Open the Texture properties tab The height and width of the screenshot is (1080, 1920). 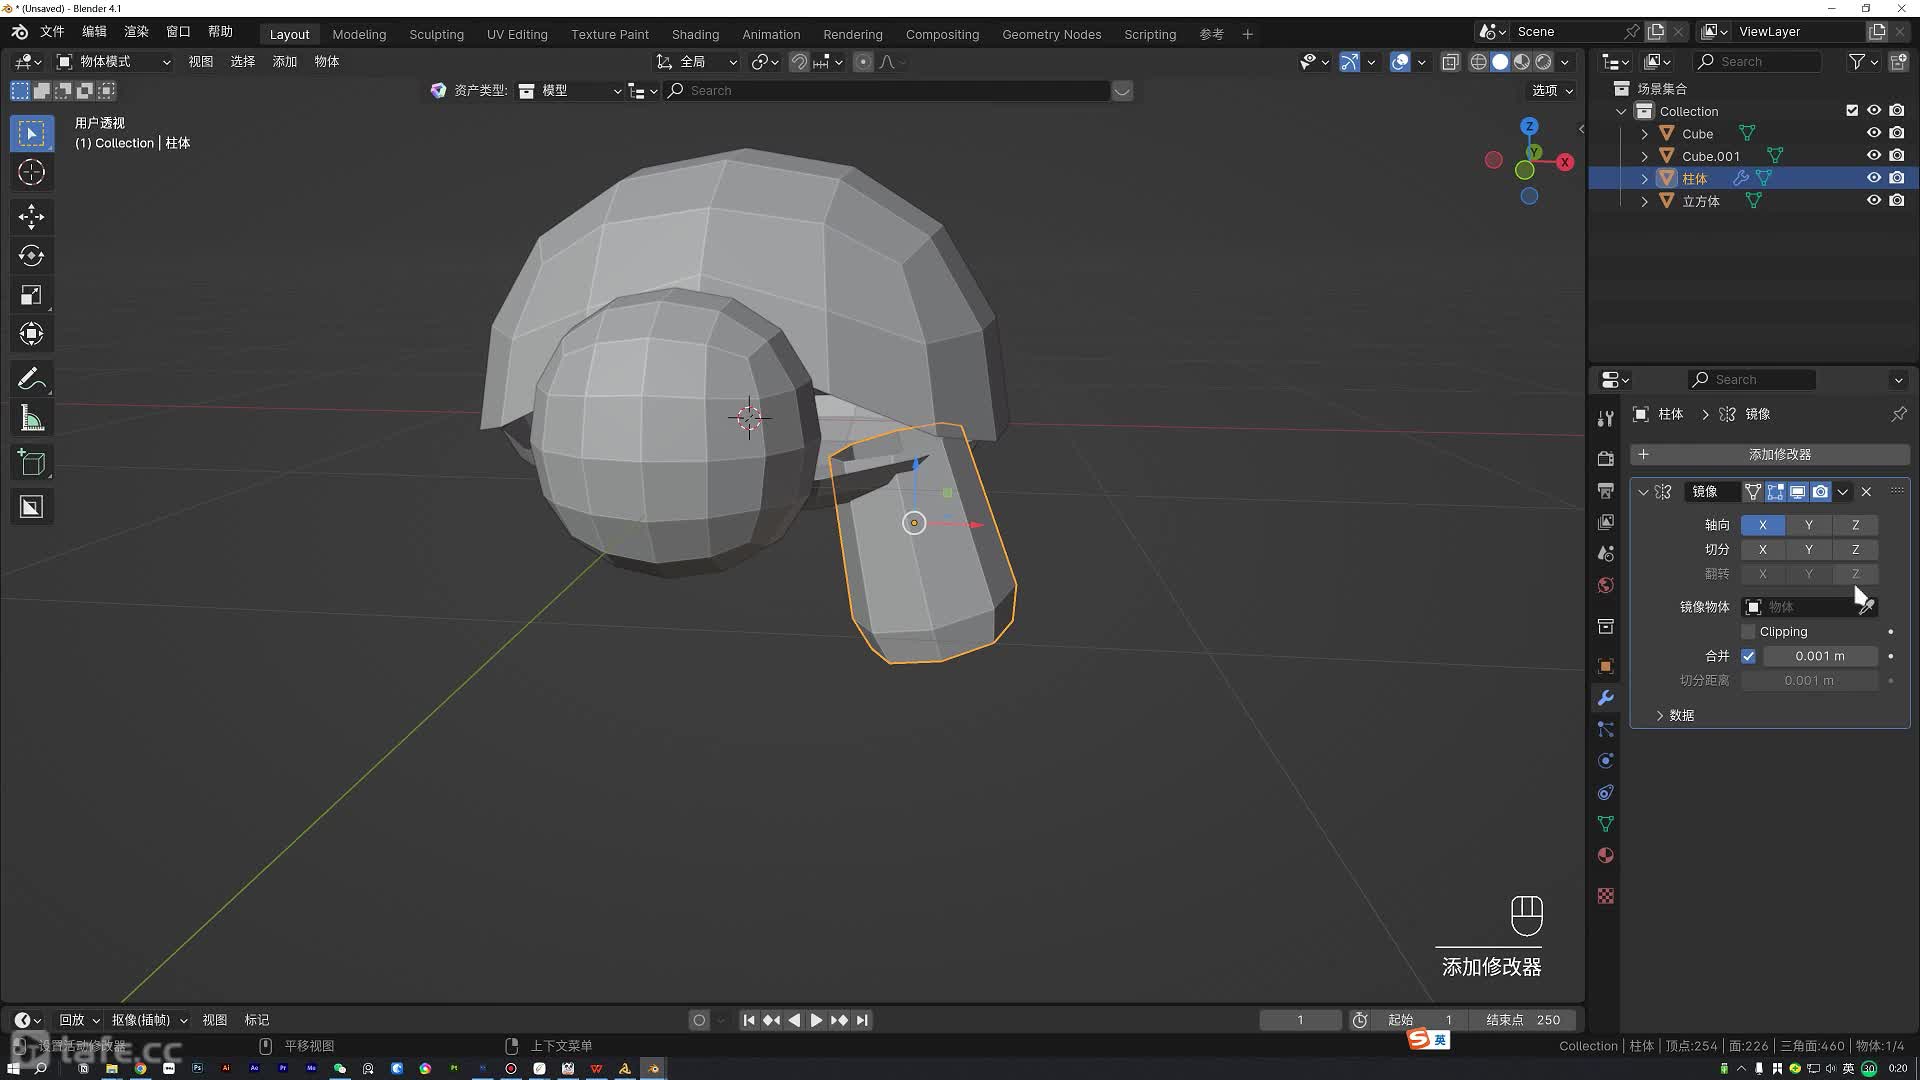point(1605,896)
